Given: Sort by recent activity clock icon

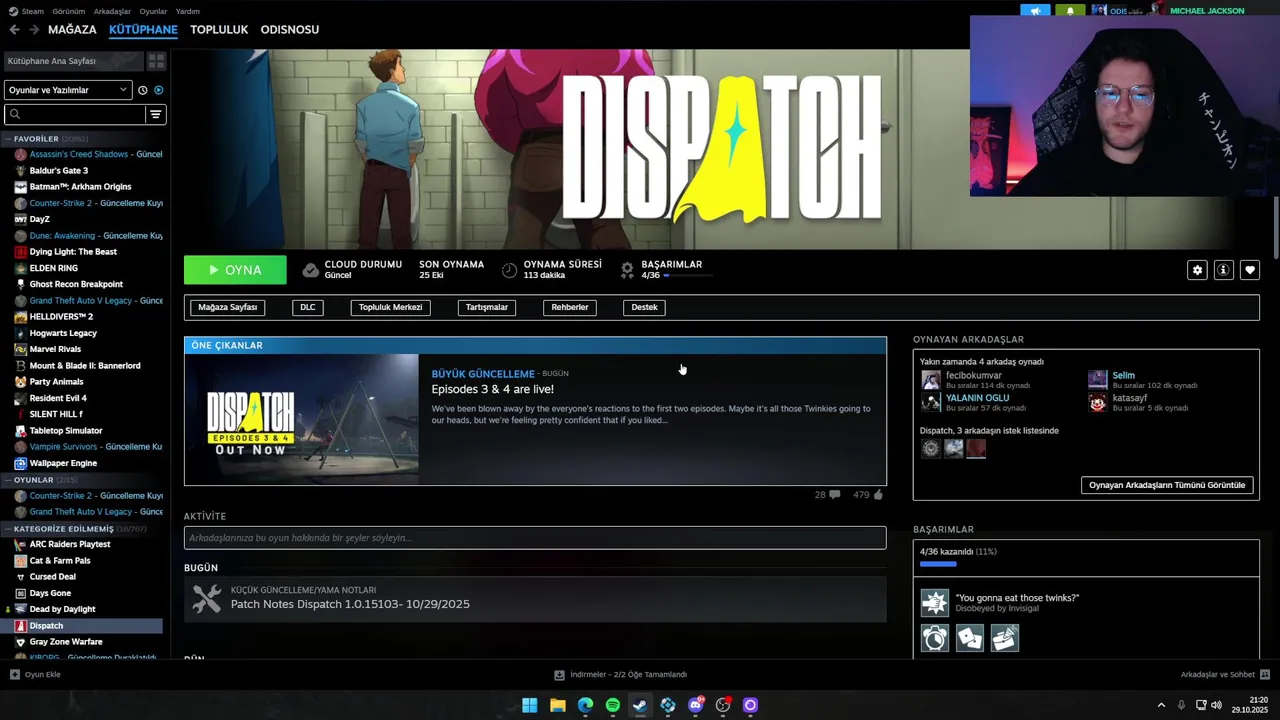Looking at the screenshot, I should [x=143, y=90].
